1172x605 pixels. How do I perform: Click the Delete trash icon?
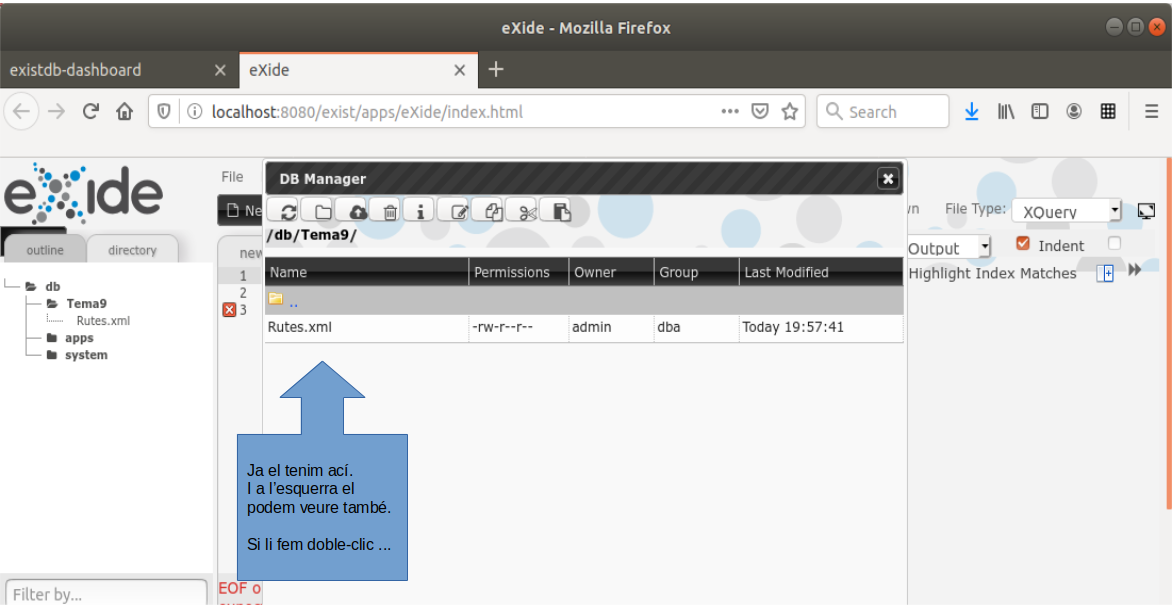[389, 211]
